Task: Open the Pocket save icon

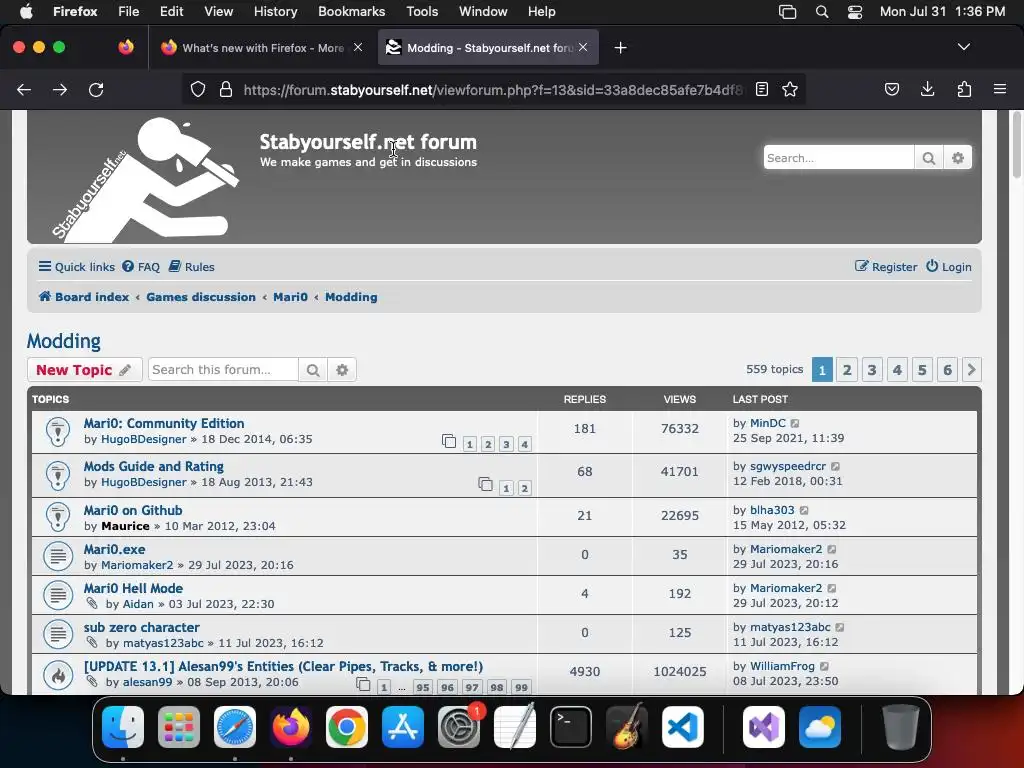Action: pos(892,89)
